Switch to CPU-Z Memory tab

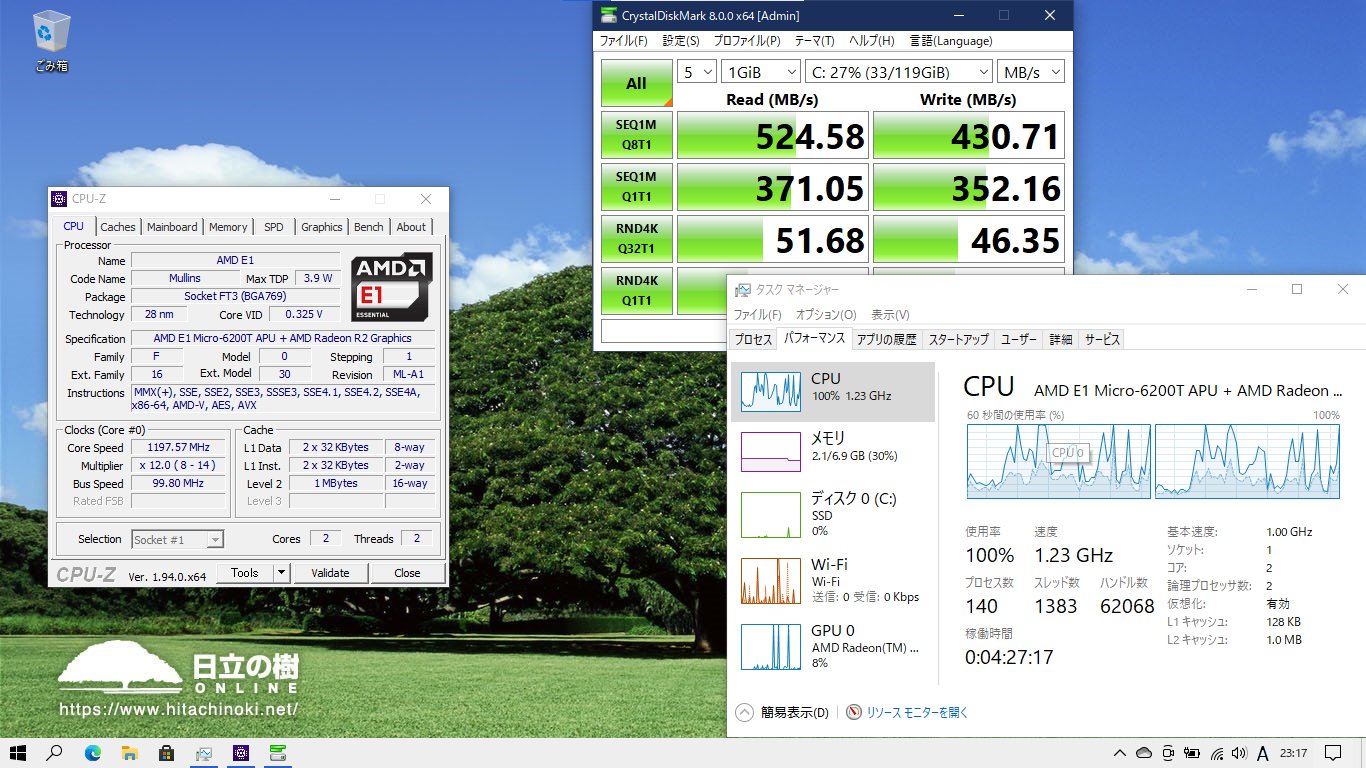coord(228,227)
